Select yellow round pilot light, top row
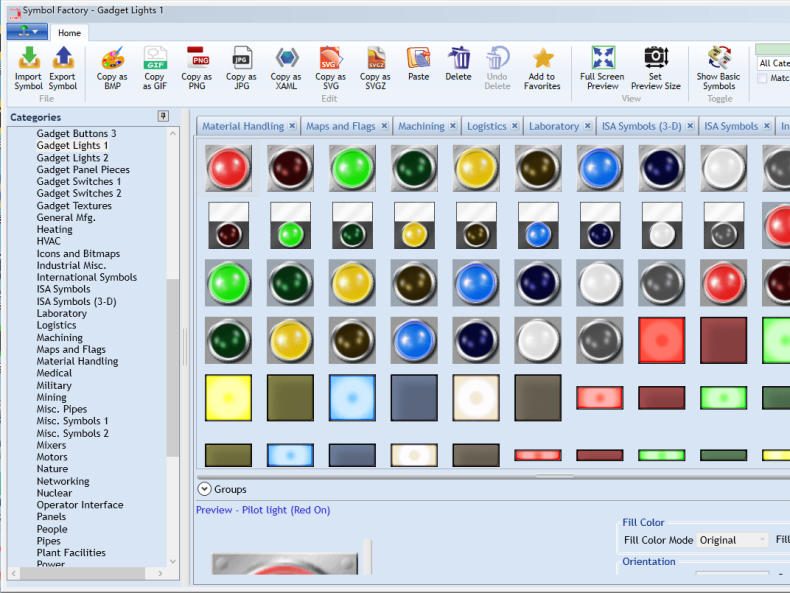This screenshot has height=593, width=790. point(476,168)
